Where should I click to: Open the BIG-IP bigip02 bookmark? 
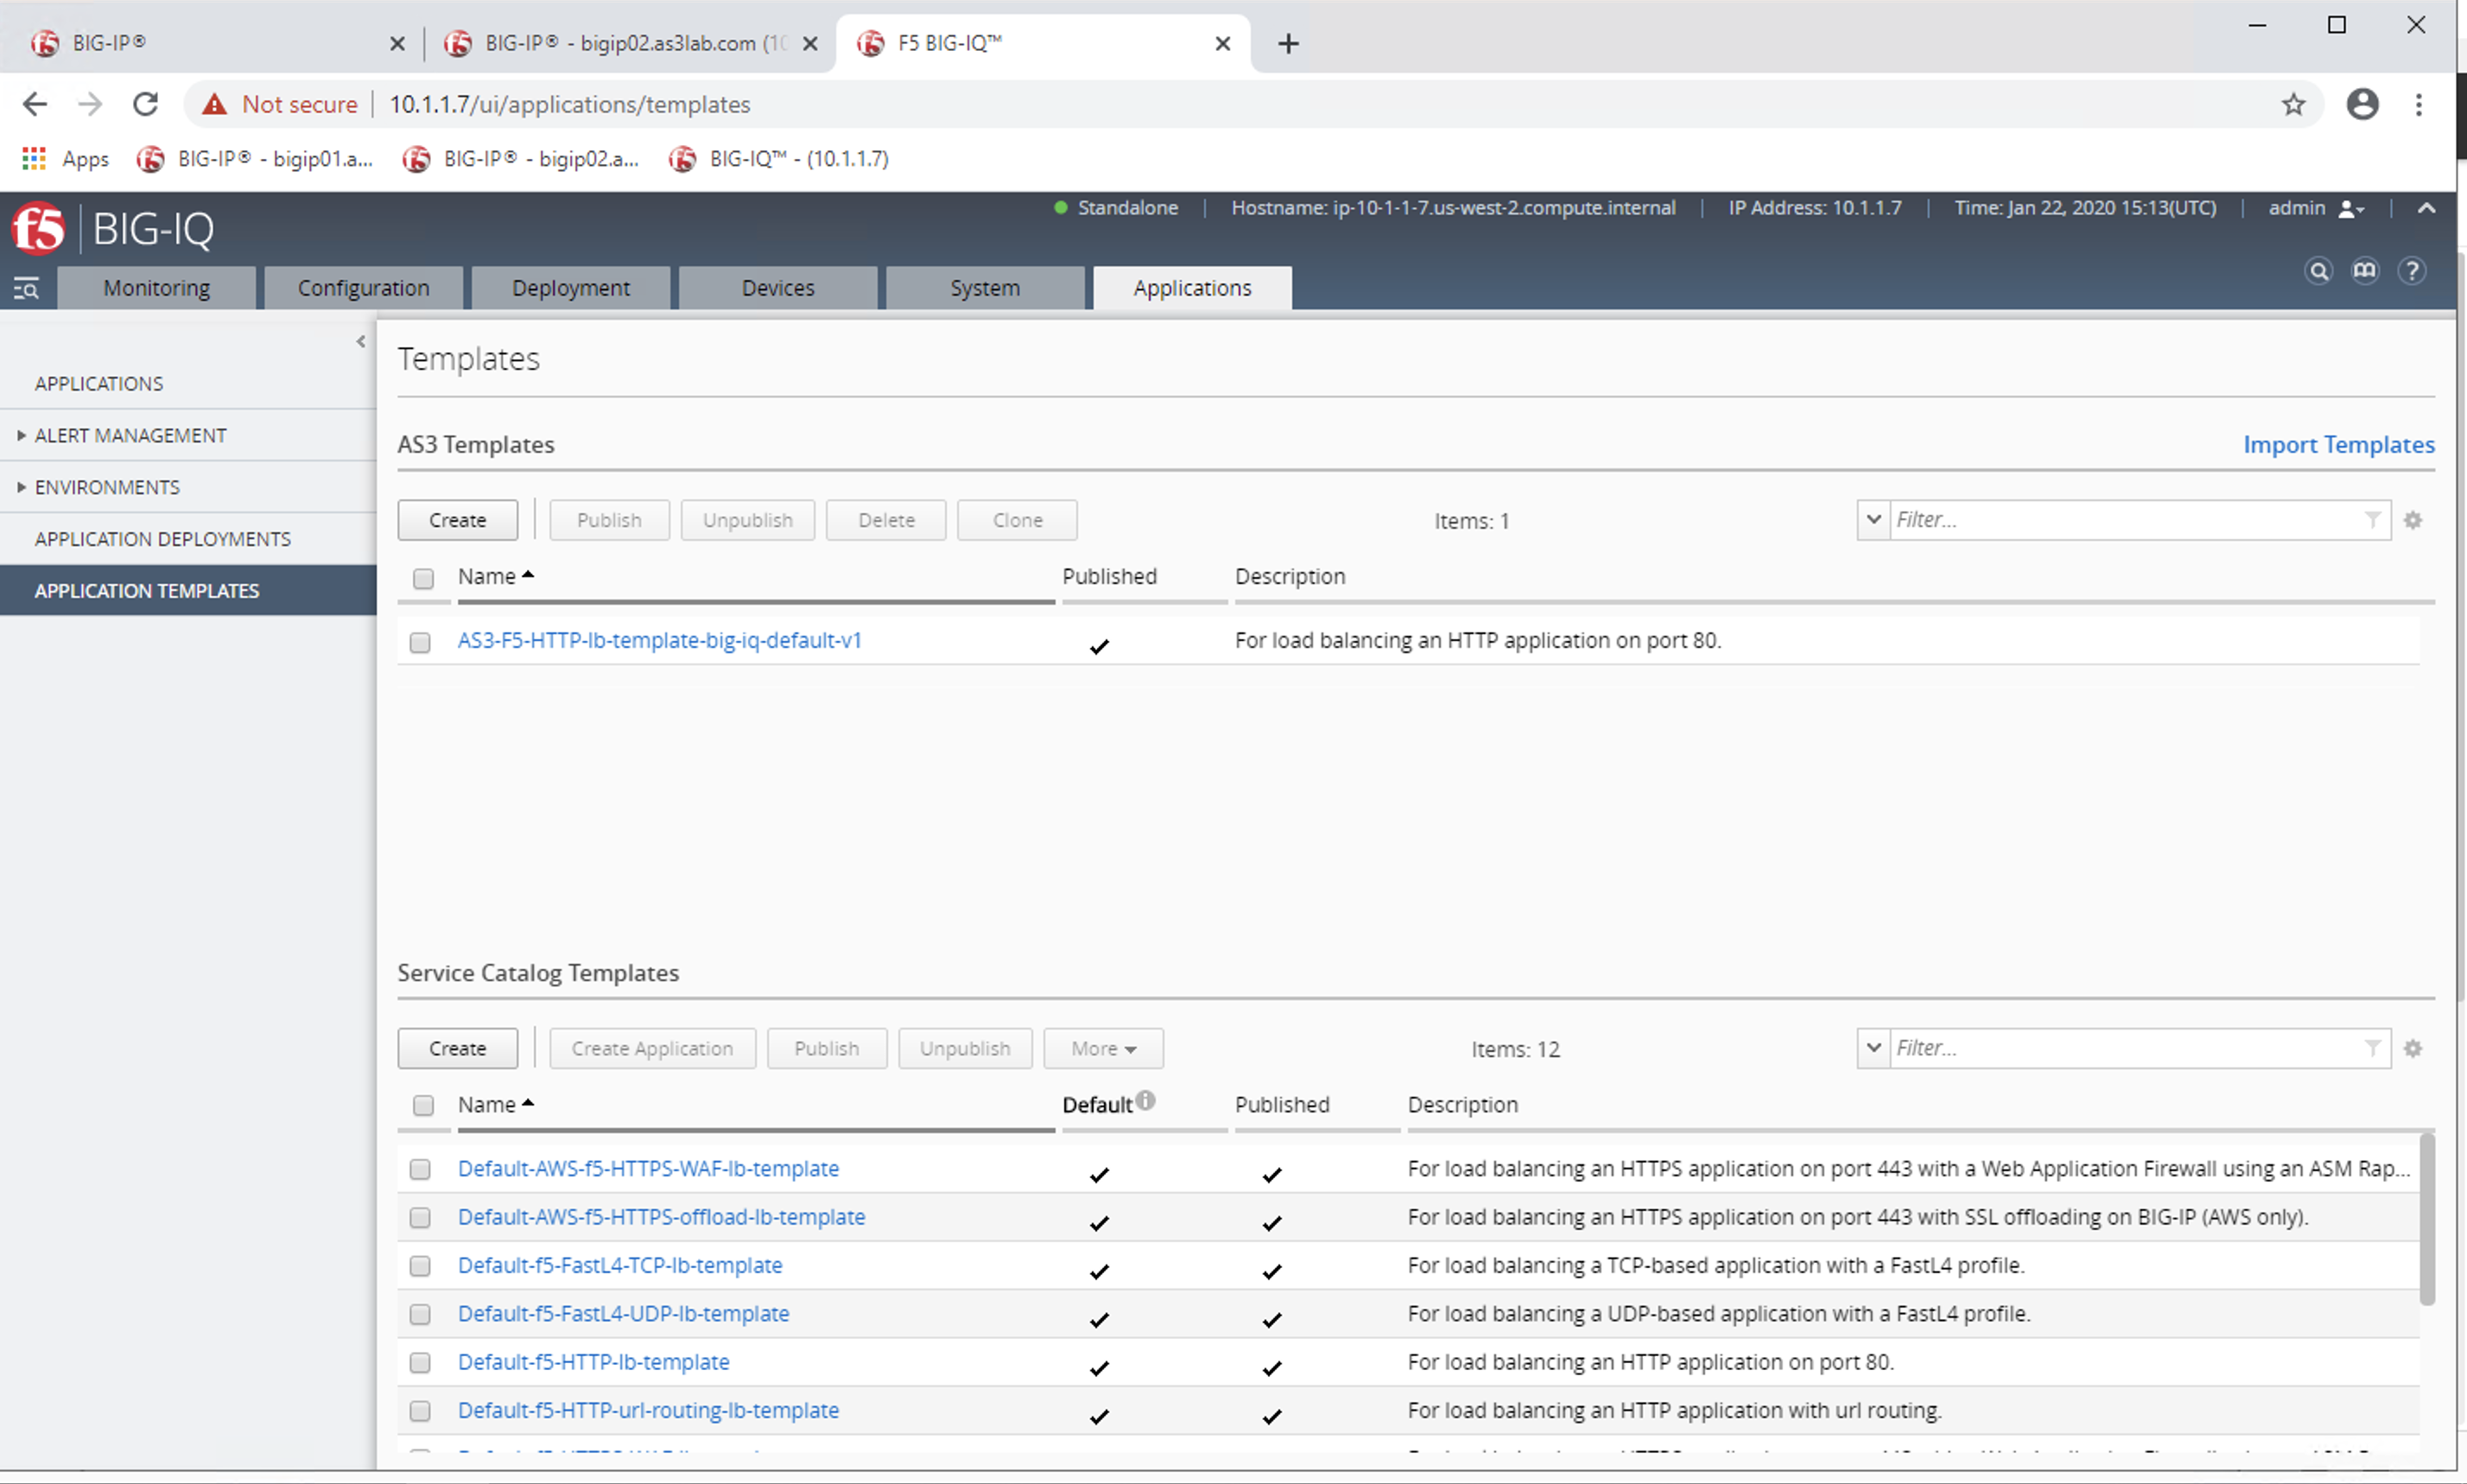coord(521,158)
